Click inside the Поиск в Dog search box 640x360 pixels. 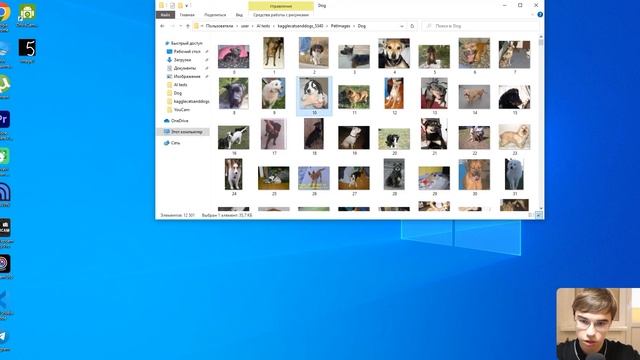tap(481, 26)
